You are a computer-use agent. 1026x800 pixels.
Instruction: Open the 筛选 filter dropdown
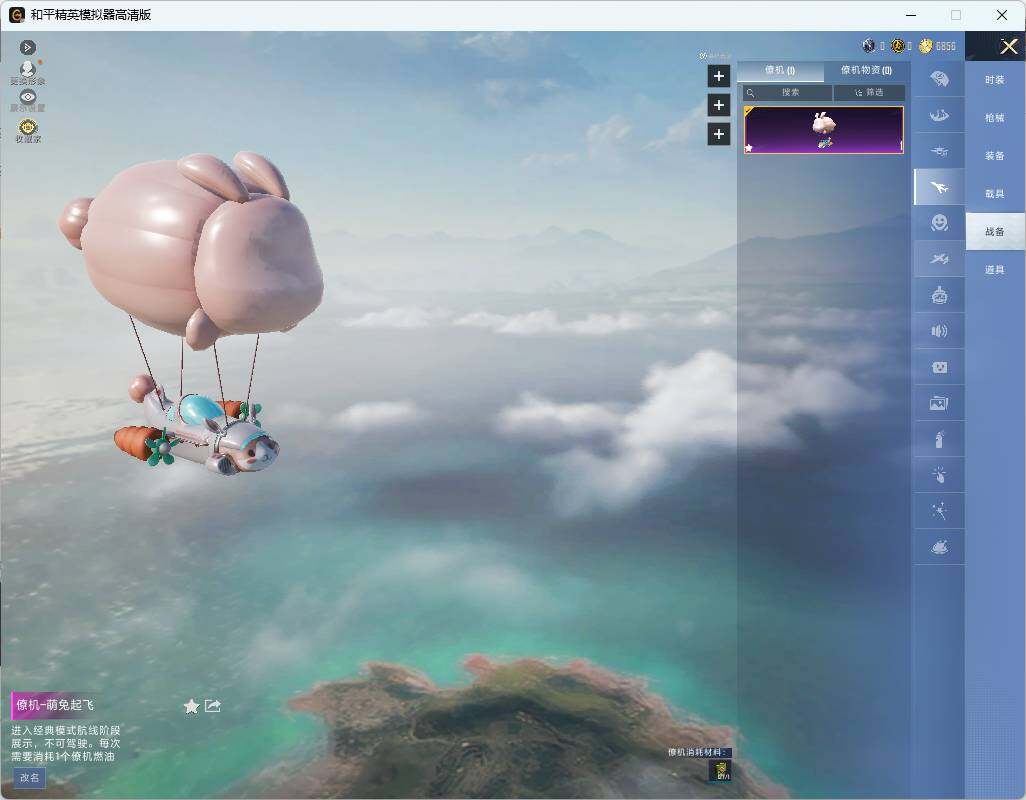click(x=869, y=93)
